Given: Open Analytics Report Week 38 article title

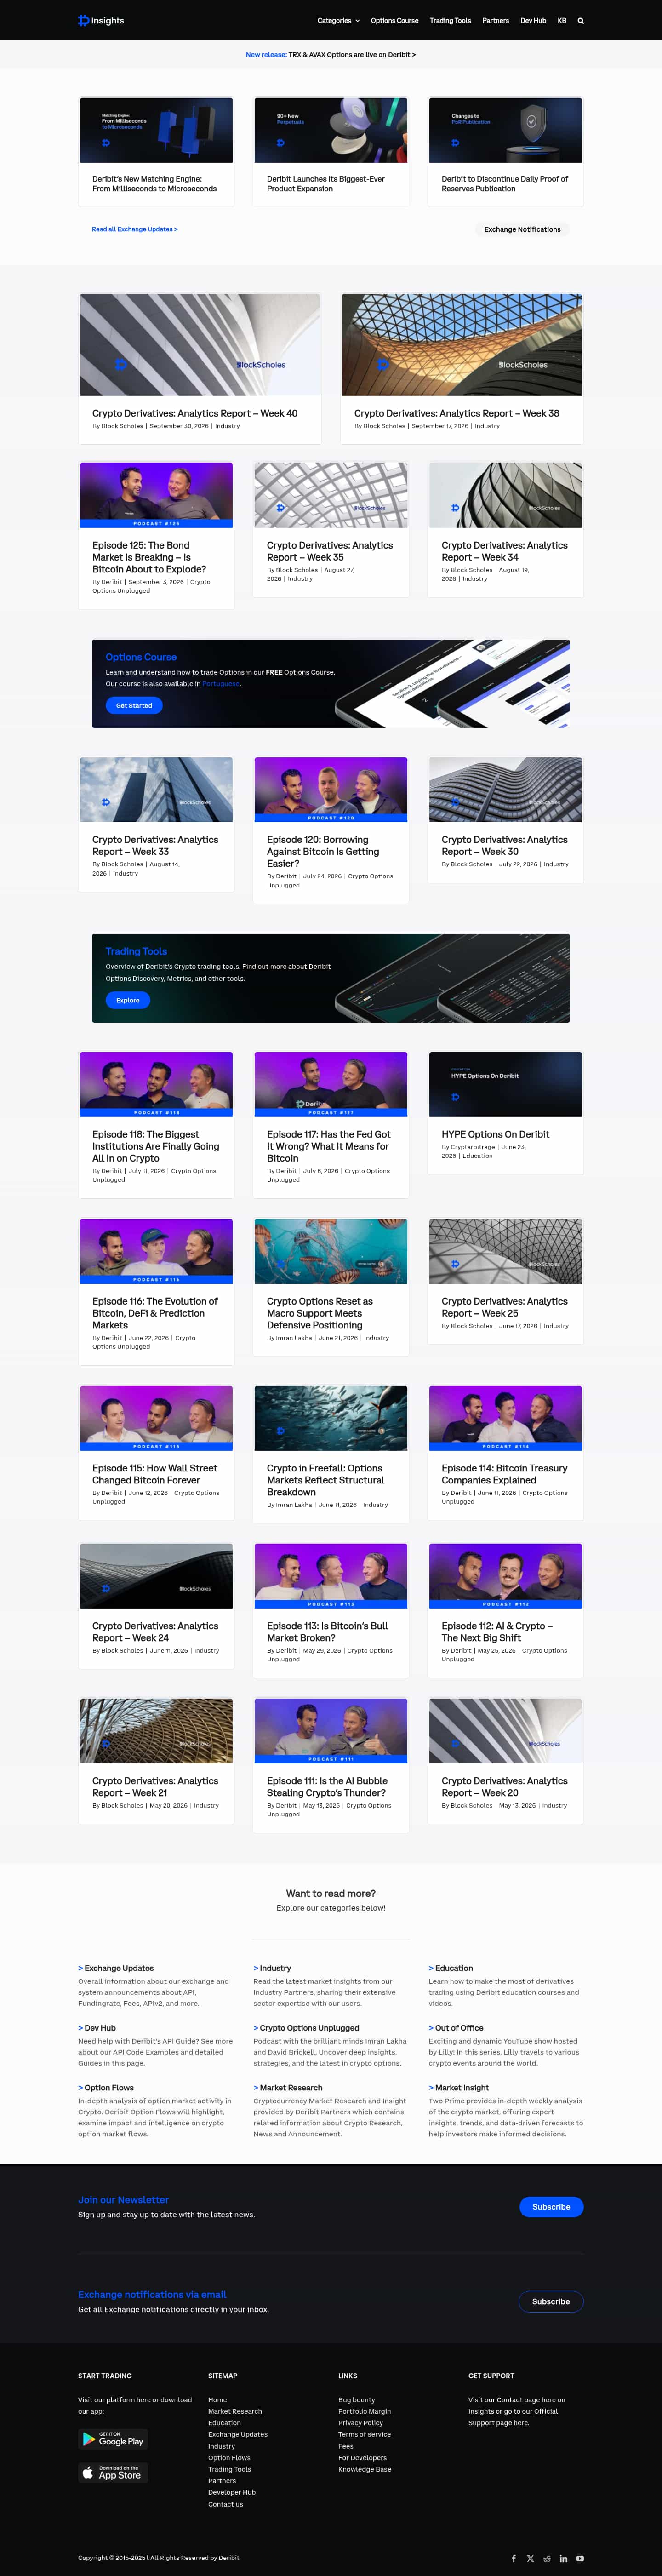Looking at the screenshot, I should 457,413.
